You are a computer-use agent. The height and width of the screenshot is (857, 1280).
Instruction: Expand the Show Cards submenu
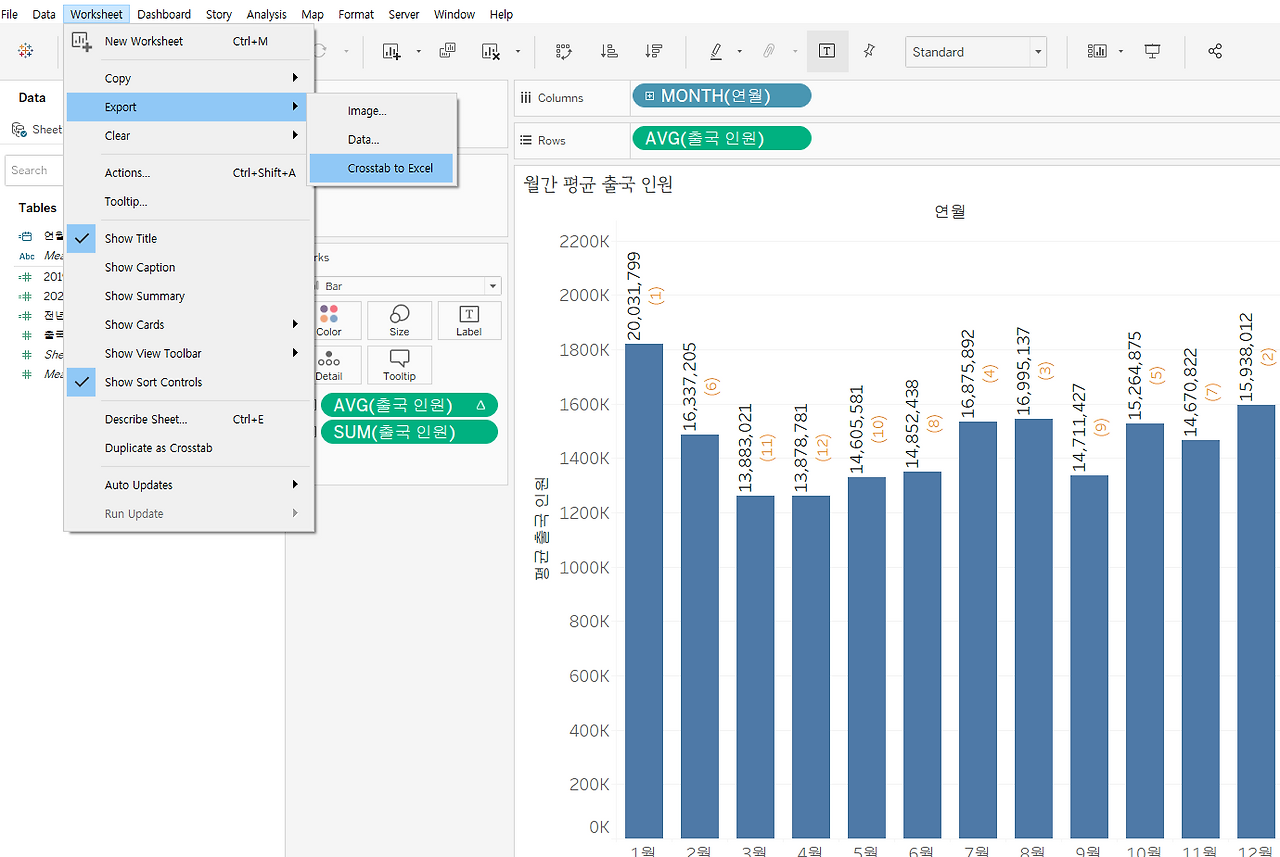134,324
